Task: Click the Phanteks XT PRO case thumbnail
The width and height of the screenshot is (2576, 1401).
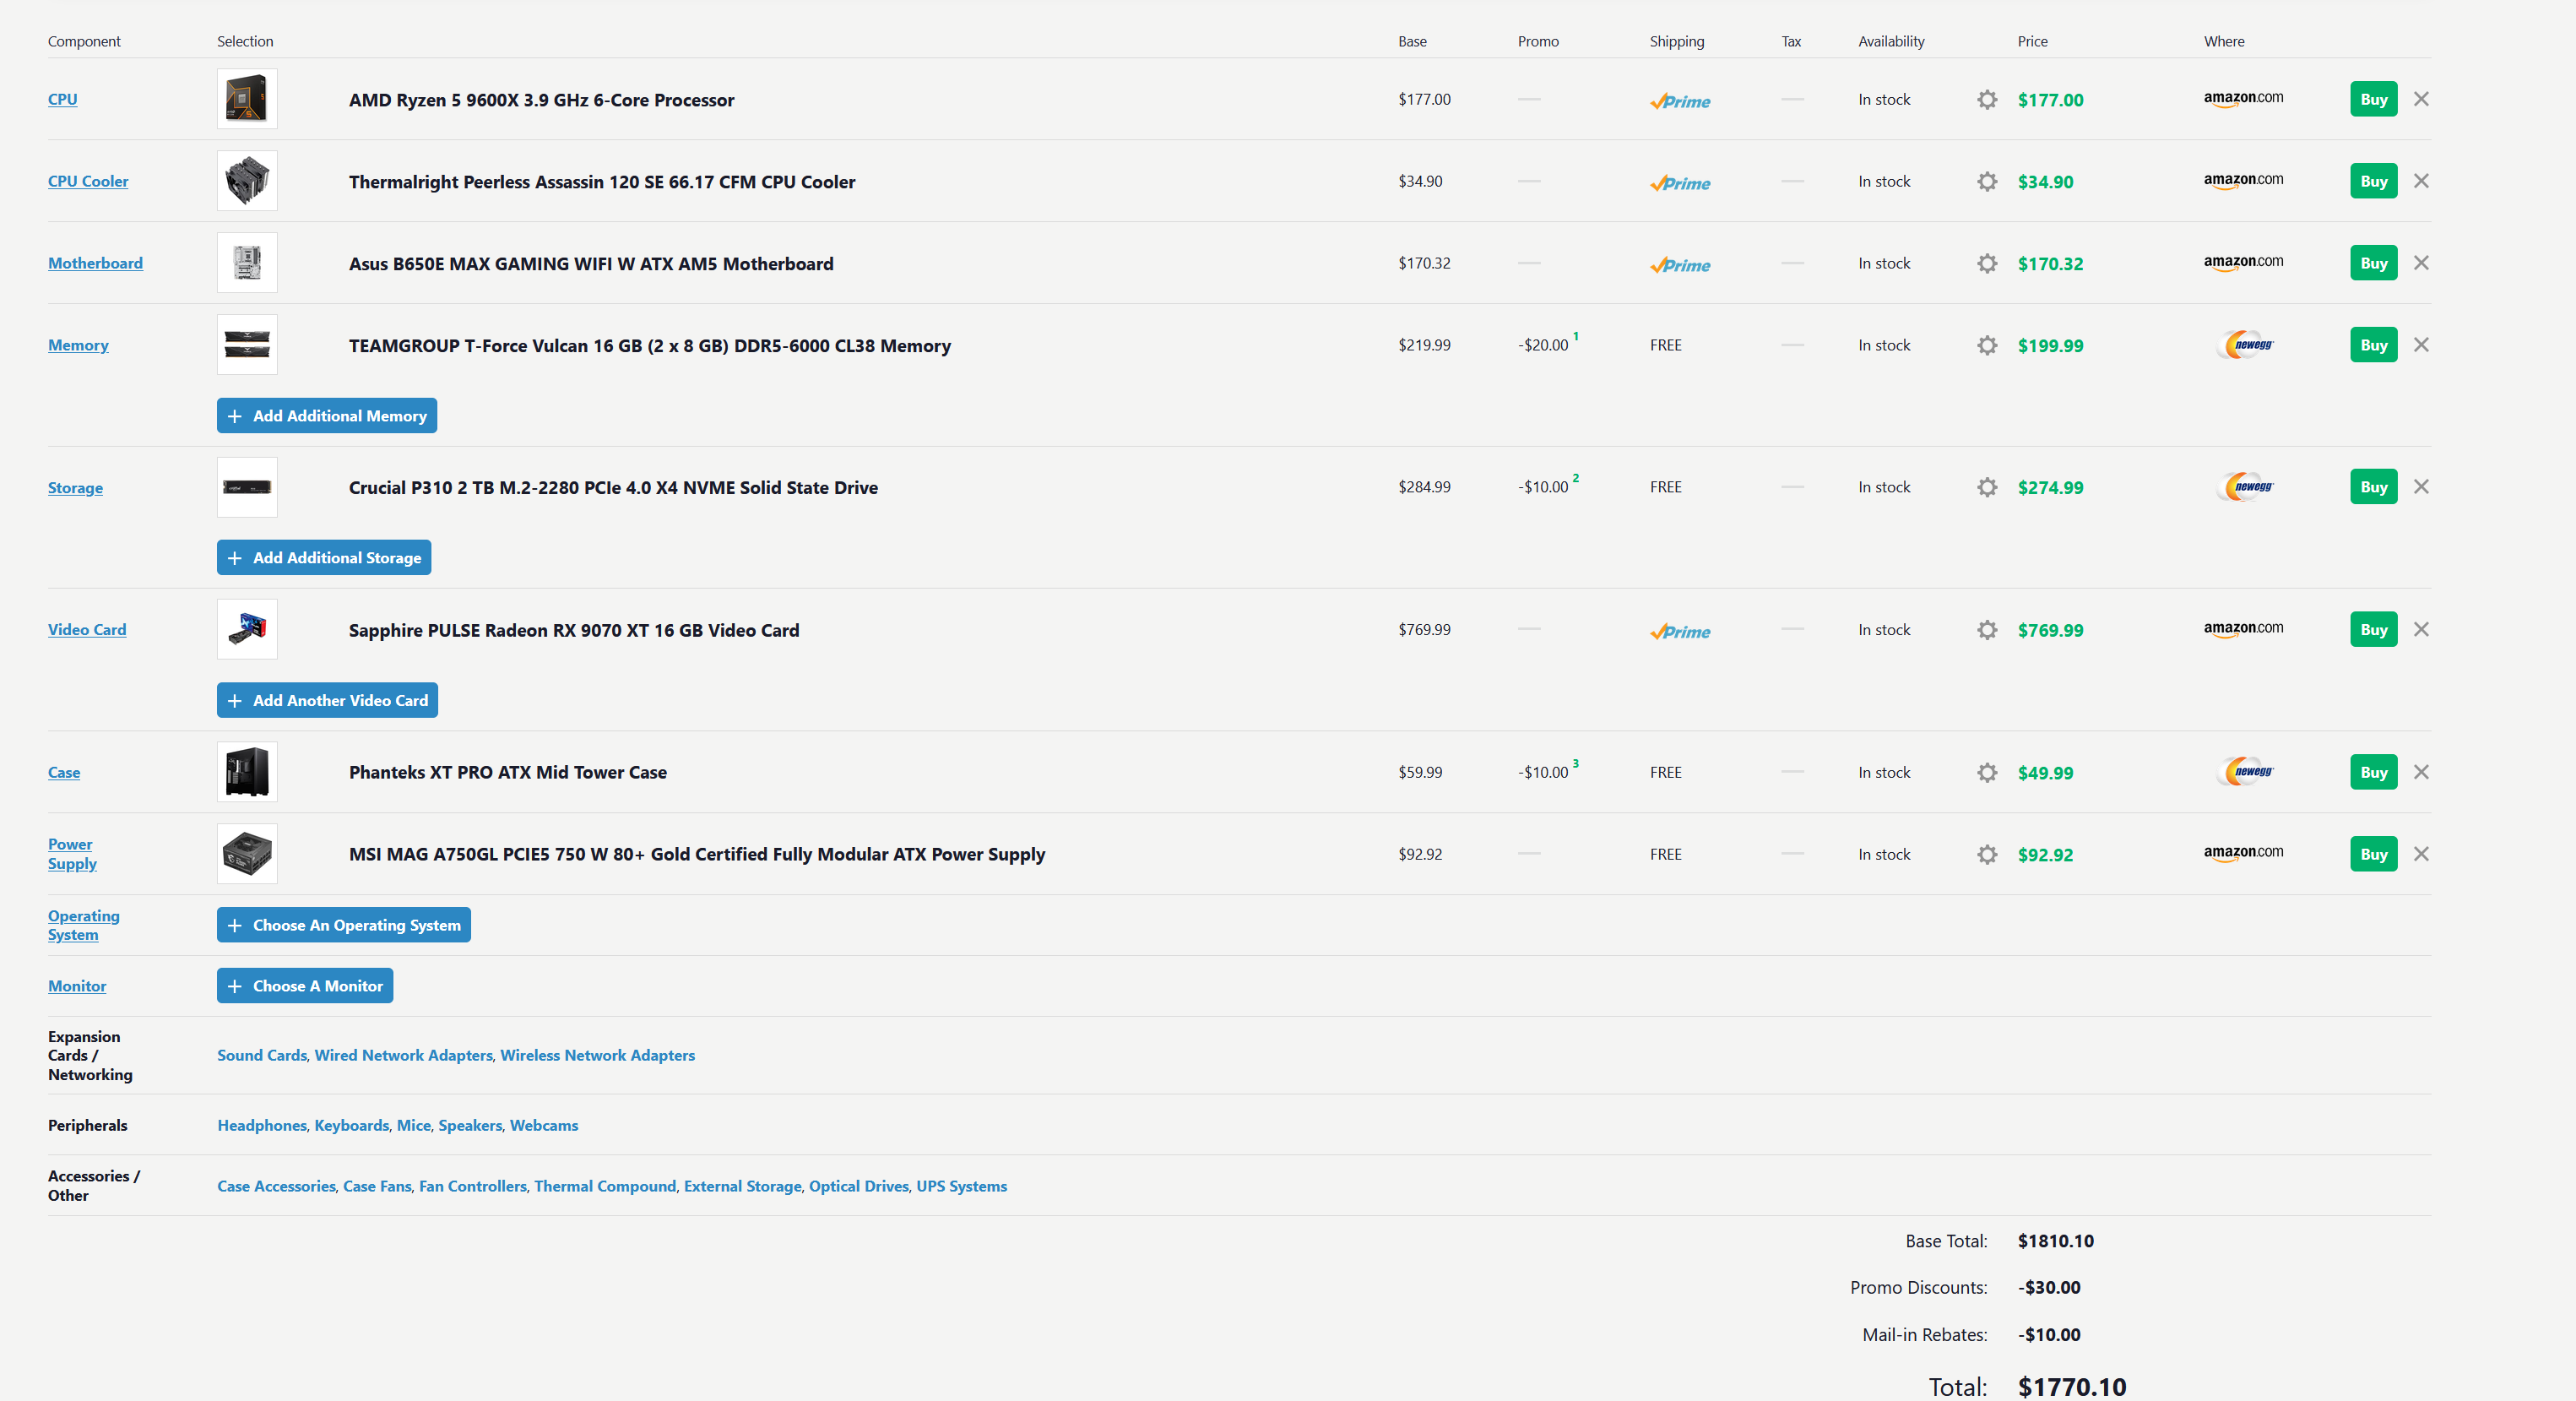Action: coord(247,772)
